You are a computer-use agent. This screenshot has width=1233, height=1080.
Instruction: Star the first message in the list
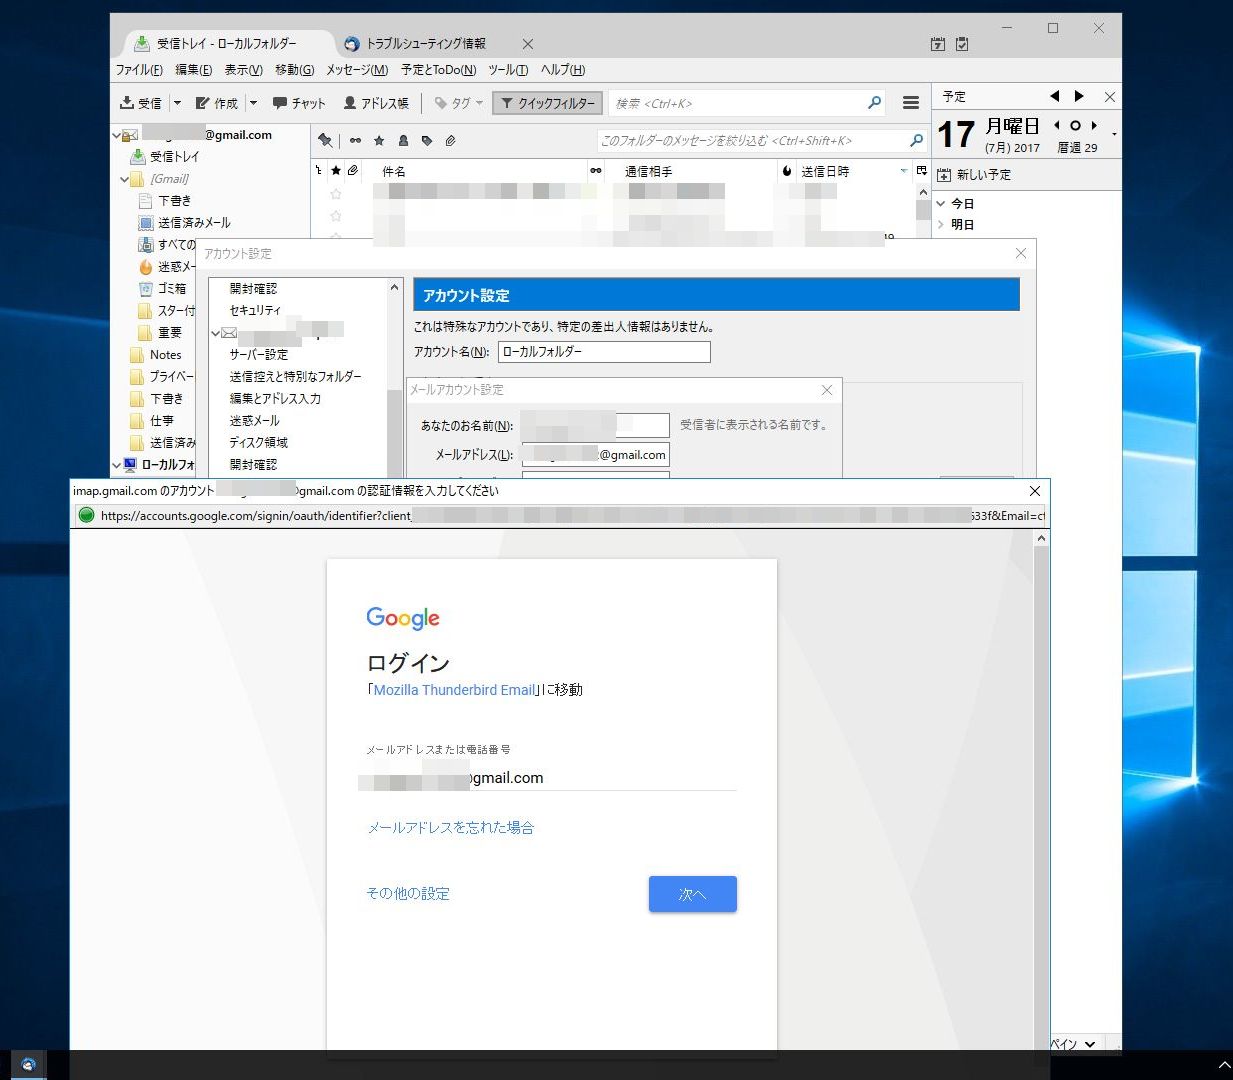point(336,193)
